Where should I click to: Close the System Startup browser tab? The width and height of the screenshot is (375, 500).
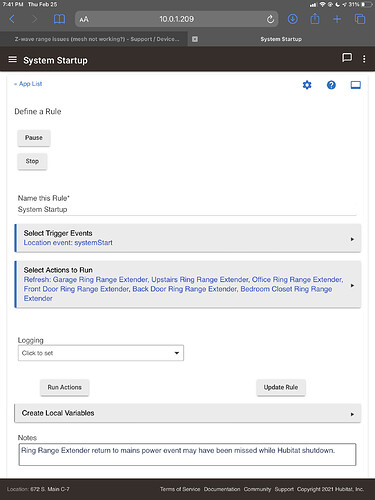(x=195, y=39)
